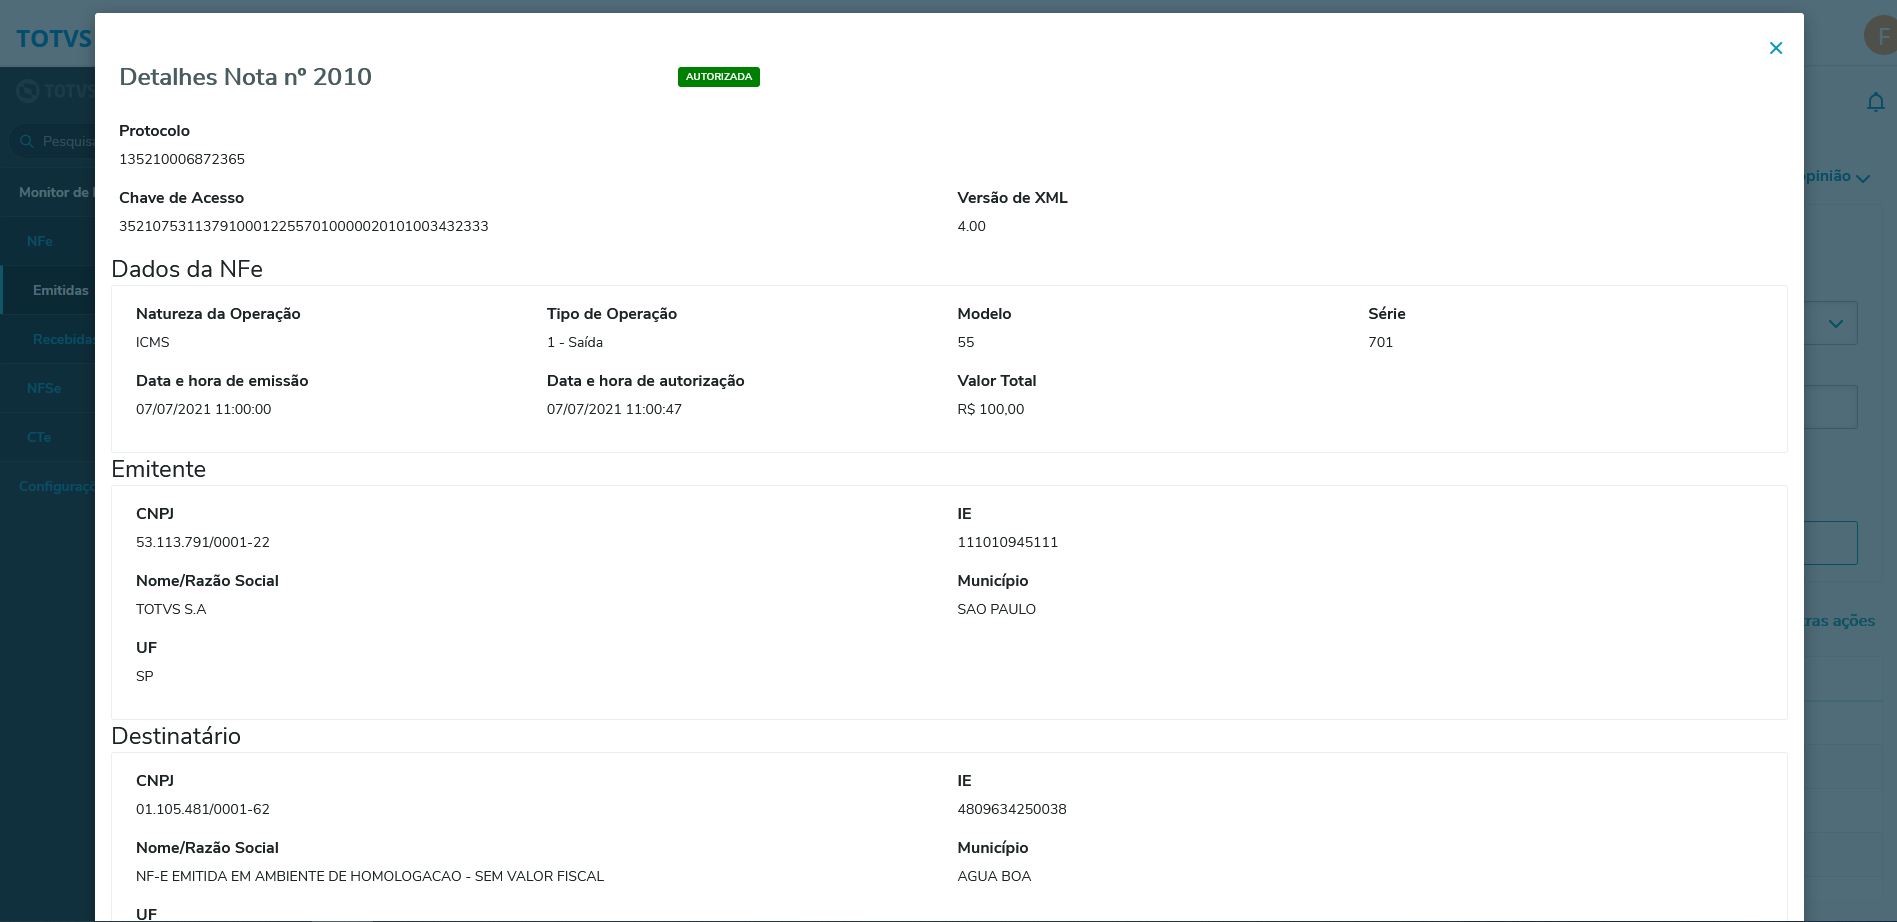This screenshot has height=922, width=1897.
Task: Click the Emitente UF value SP
Action: (x=145, y=676)
